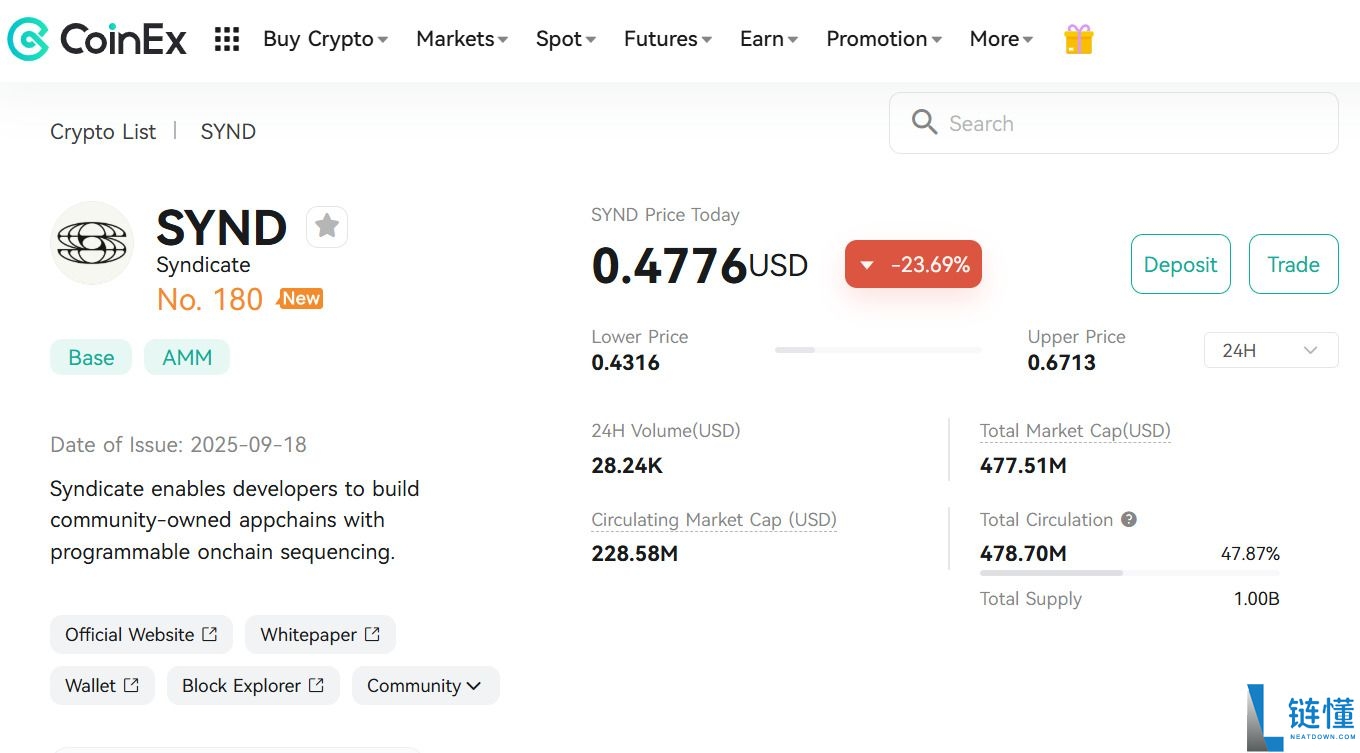
Task: Click the 477.51M market cap value
Action: (x=1023, y=465)
